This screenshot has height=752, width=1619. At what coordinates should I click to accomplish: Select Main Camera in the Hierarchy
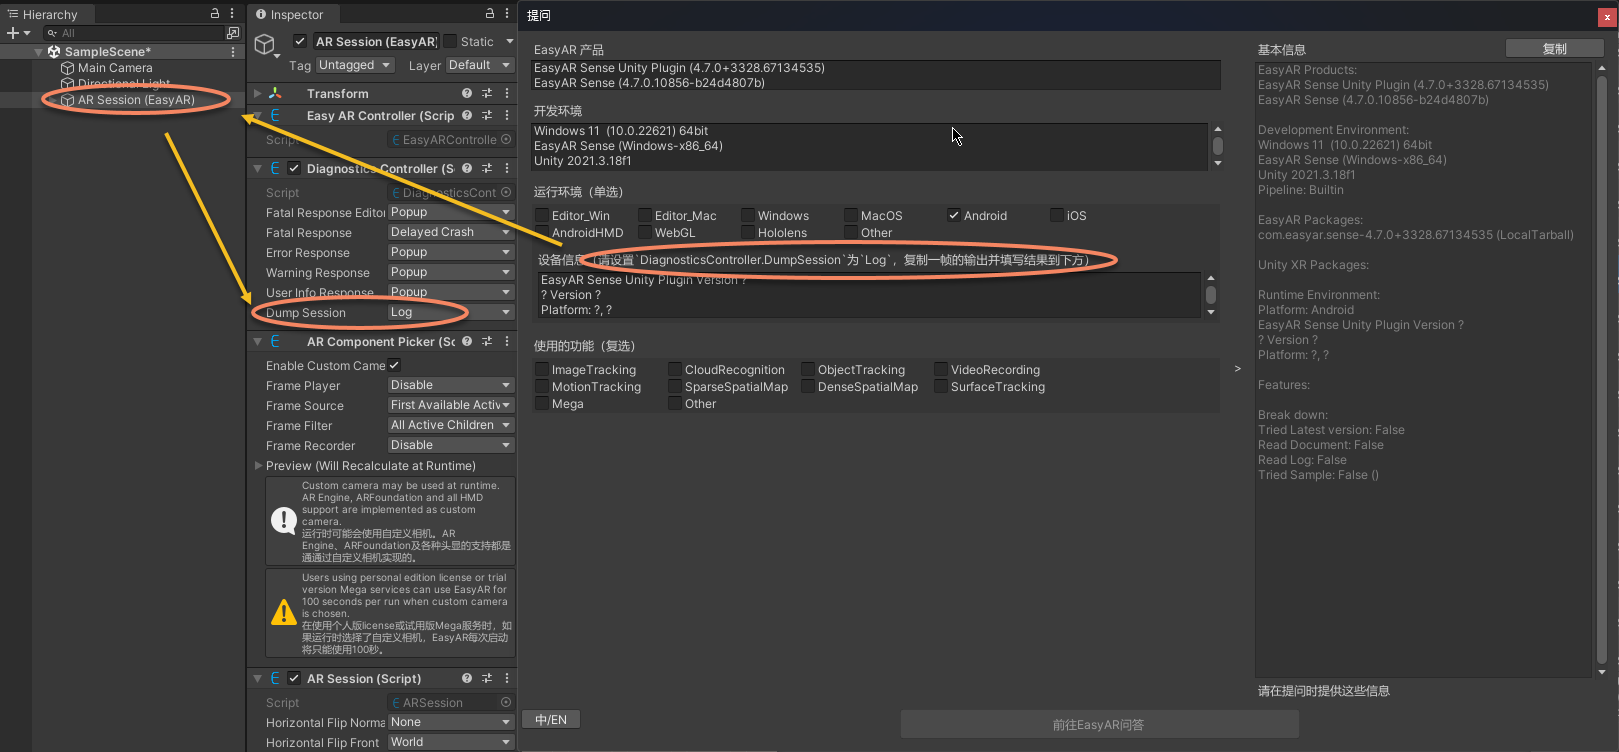tap(115, 68)
